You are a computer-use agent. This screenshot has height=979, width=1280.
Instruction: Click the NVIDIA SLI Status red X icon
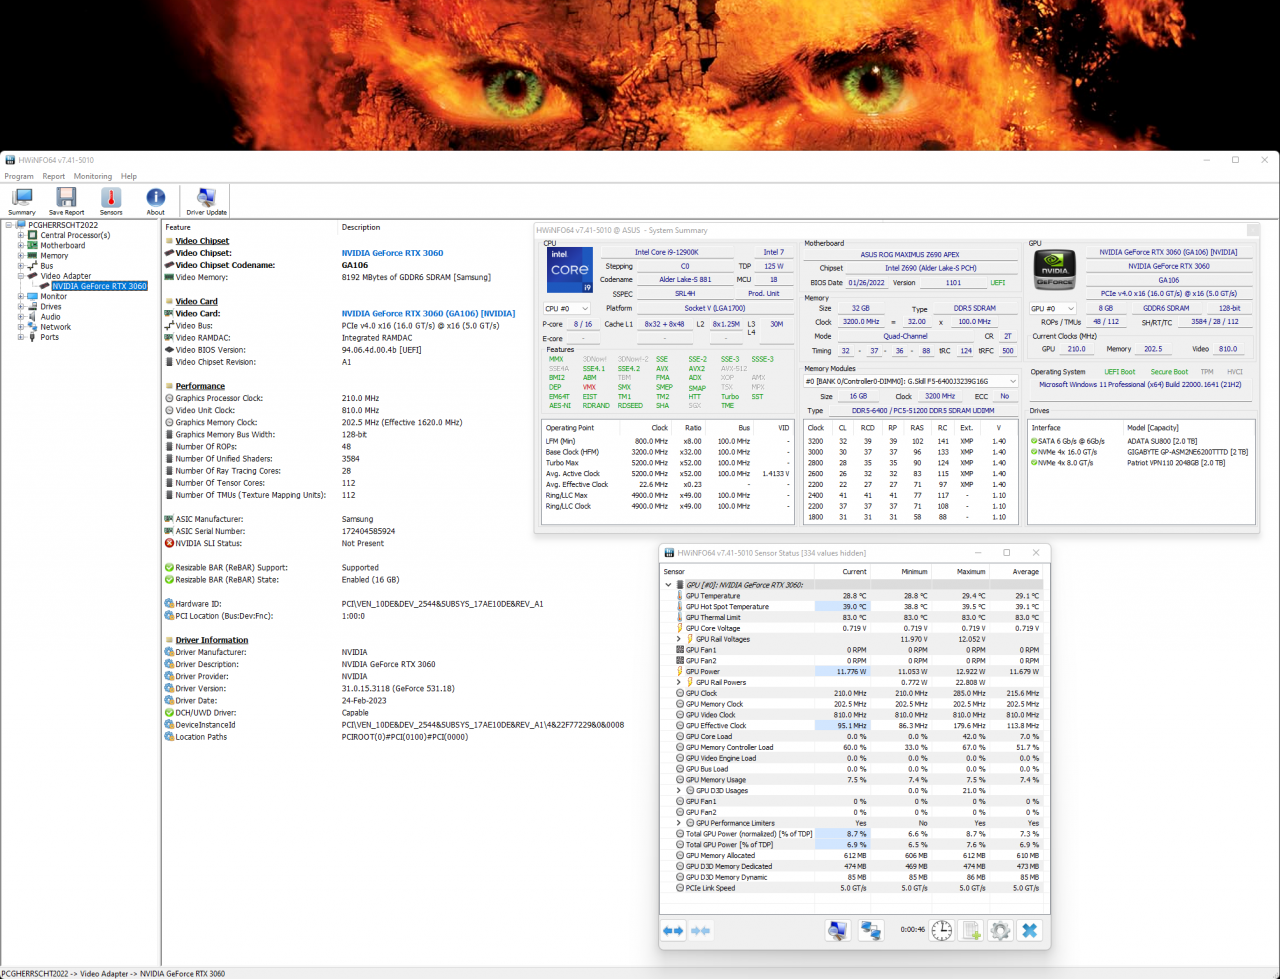[169, 543]
